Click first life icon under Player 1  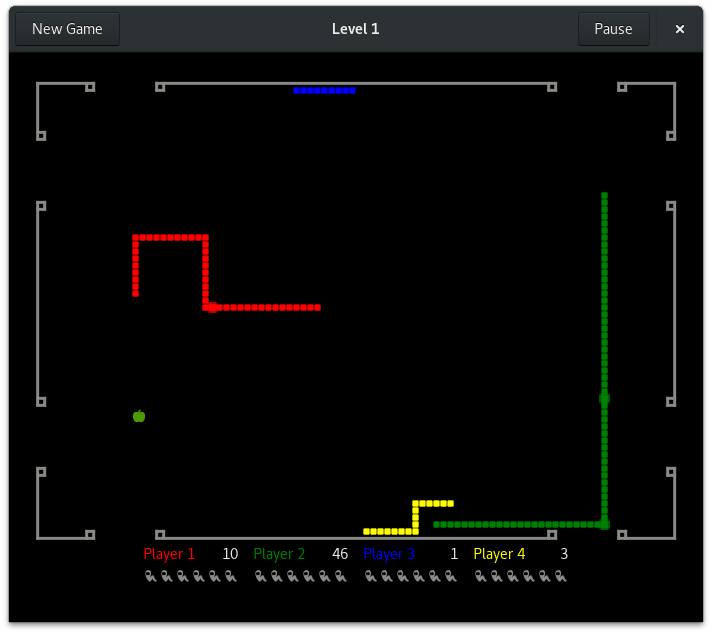pyautogui.click(x=150, y=576)
